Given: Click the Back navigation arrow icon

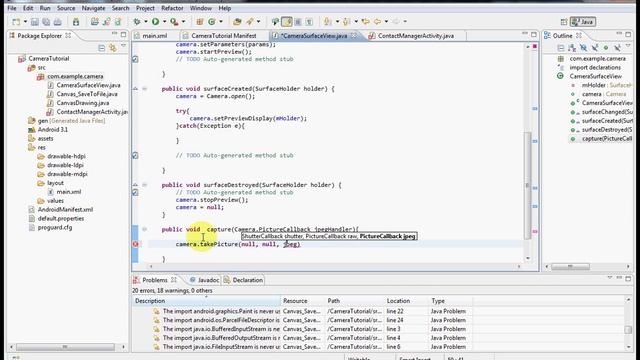Looking at the screenshot, I should pos(378,22).
